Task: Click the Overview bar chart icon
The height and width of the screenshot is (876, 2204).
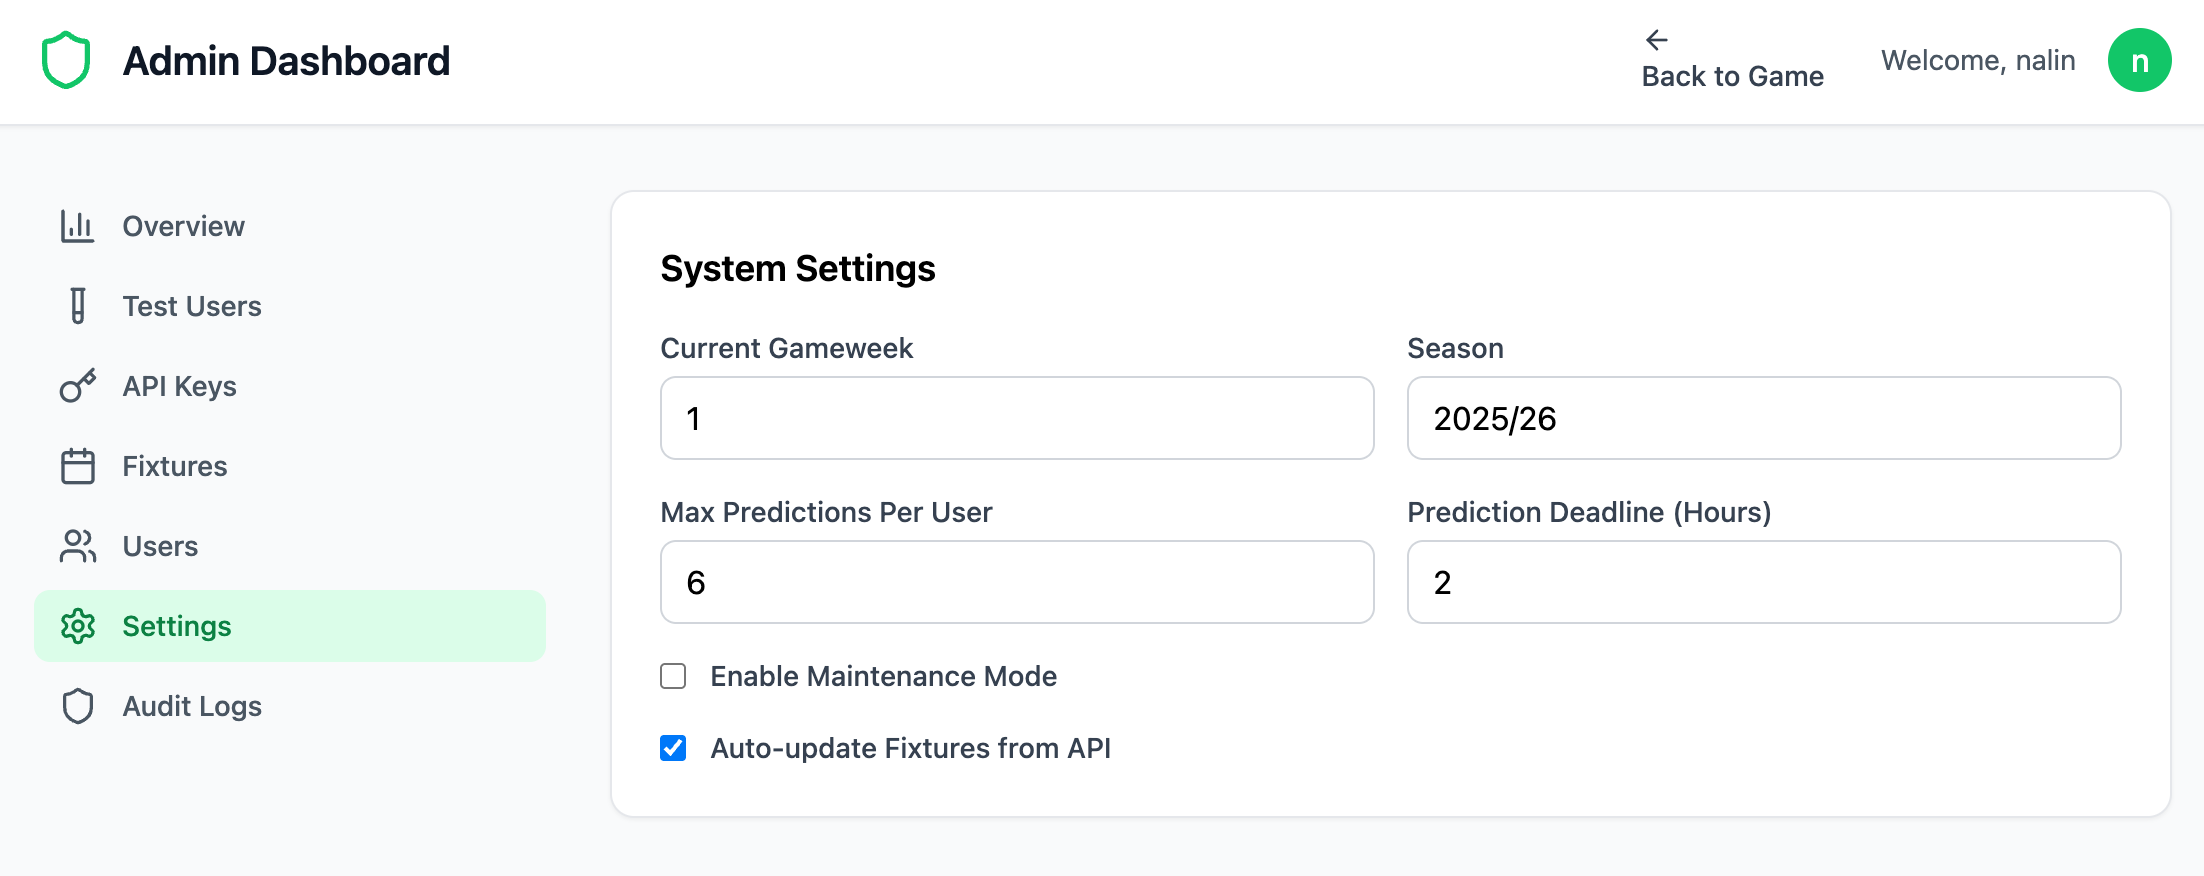Action: click(x=77, y=226)
